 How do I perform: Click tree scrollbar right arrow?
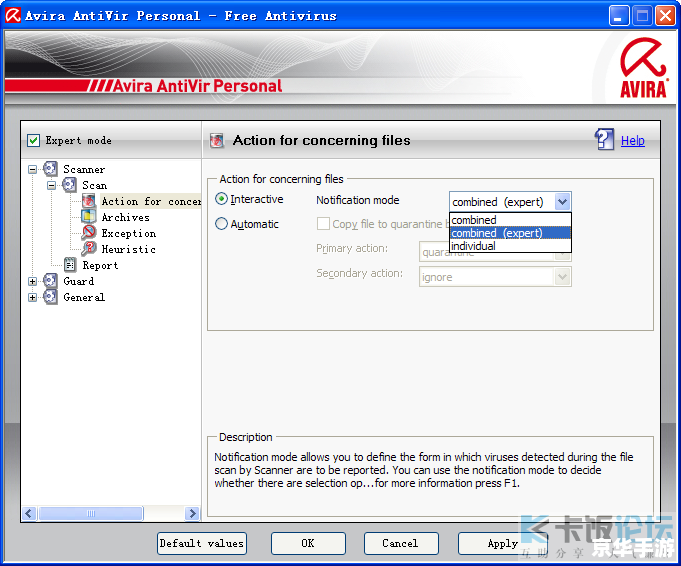point(192,513)
